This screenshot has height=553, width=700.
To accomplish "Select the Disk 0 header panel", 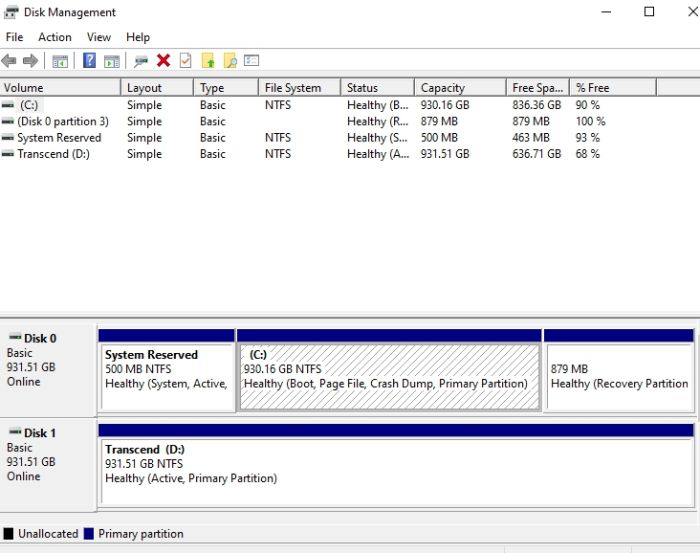I will pos(48,370).
